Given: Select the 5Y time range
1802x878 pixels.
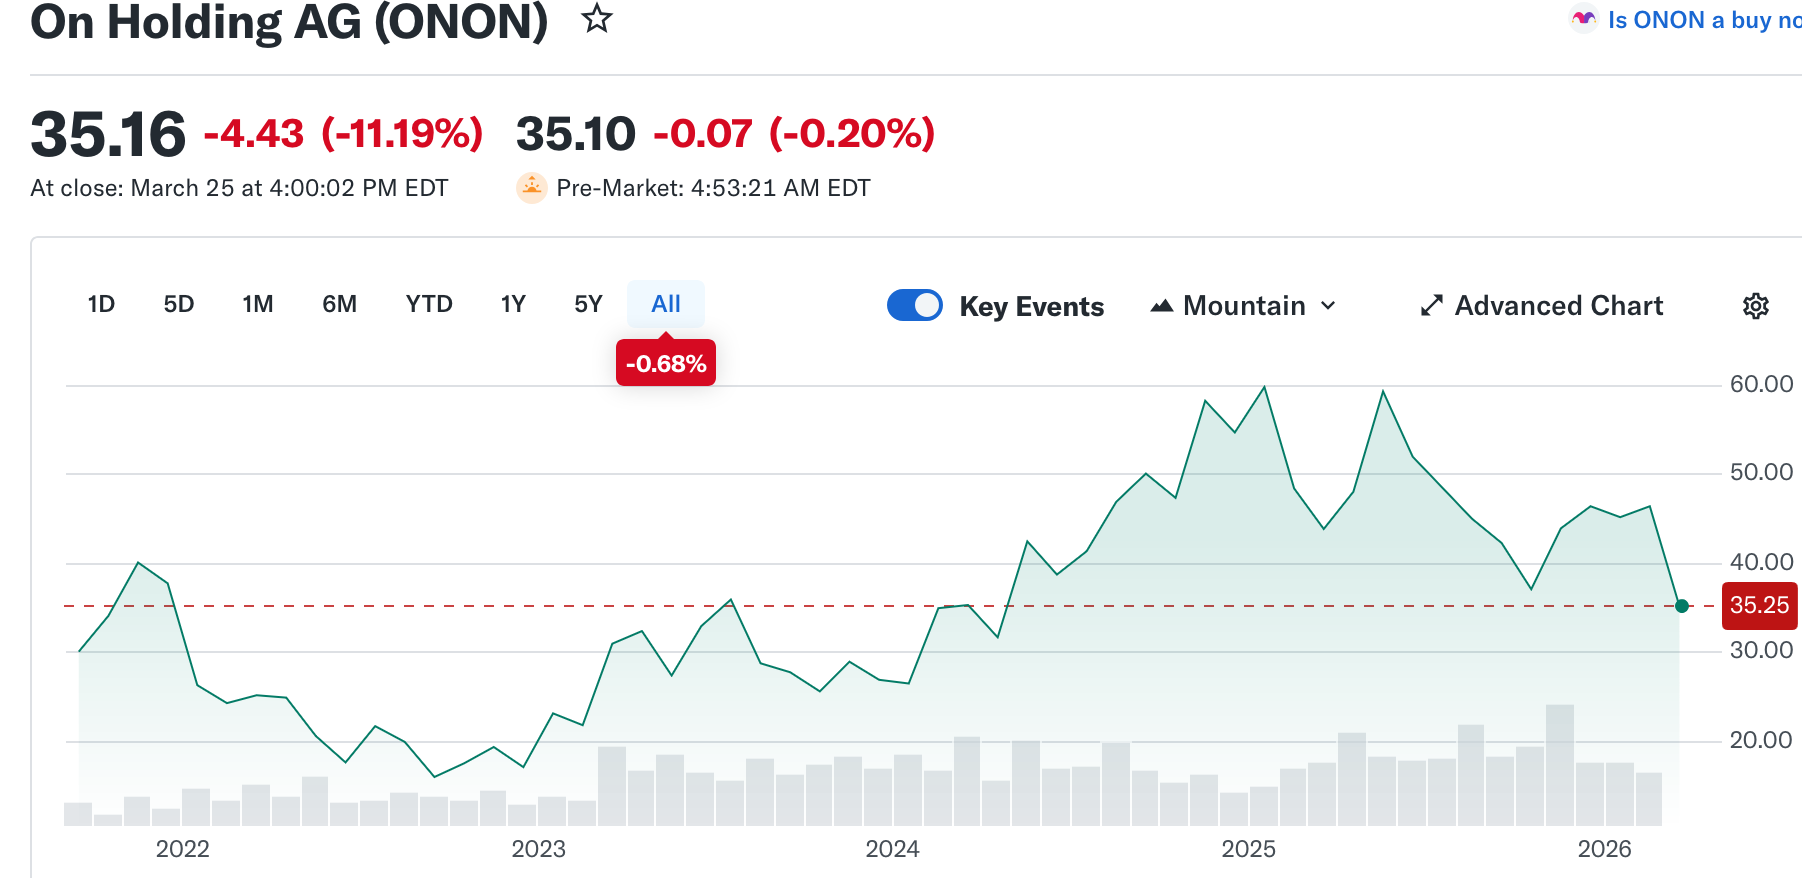Looking at the screenshot, I should (x=588, y=304).
